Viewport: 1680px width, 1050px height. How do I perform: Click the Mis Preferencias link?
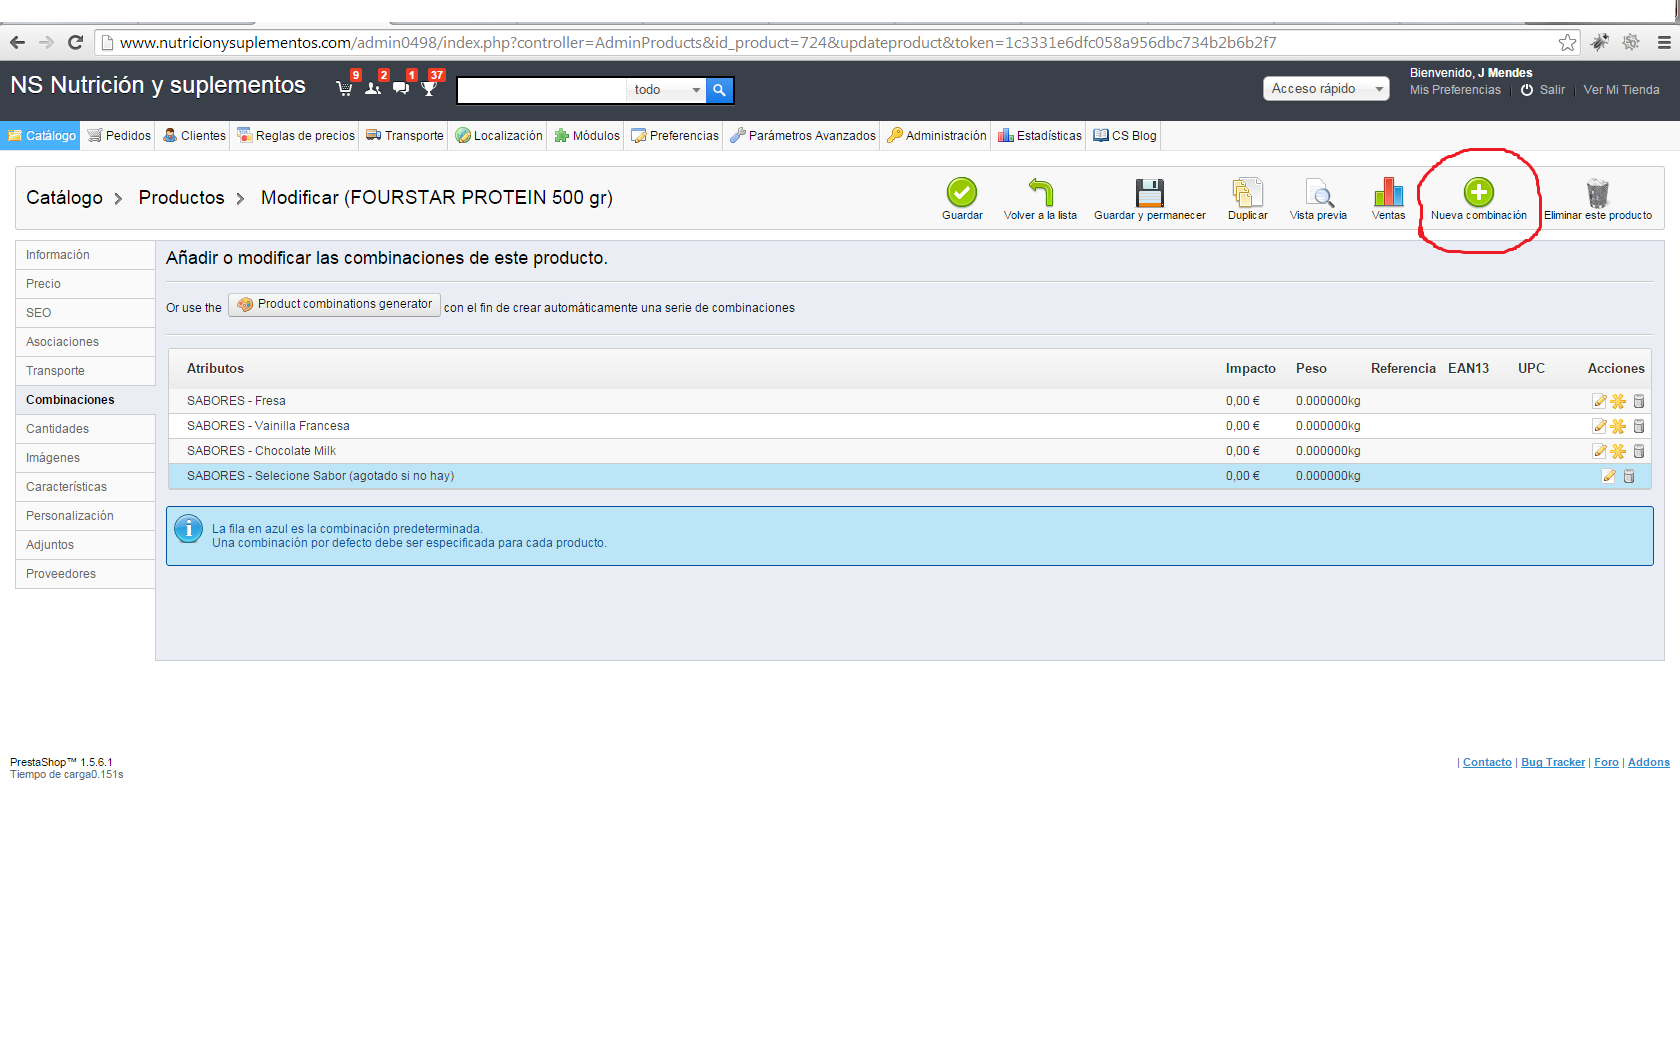point(1455,90)
